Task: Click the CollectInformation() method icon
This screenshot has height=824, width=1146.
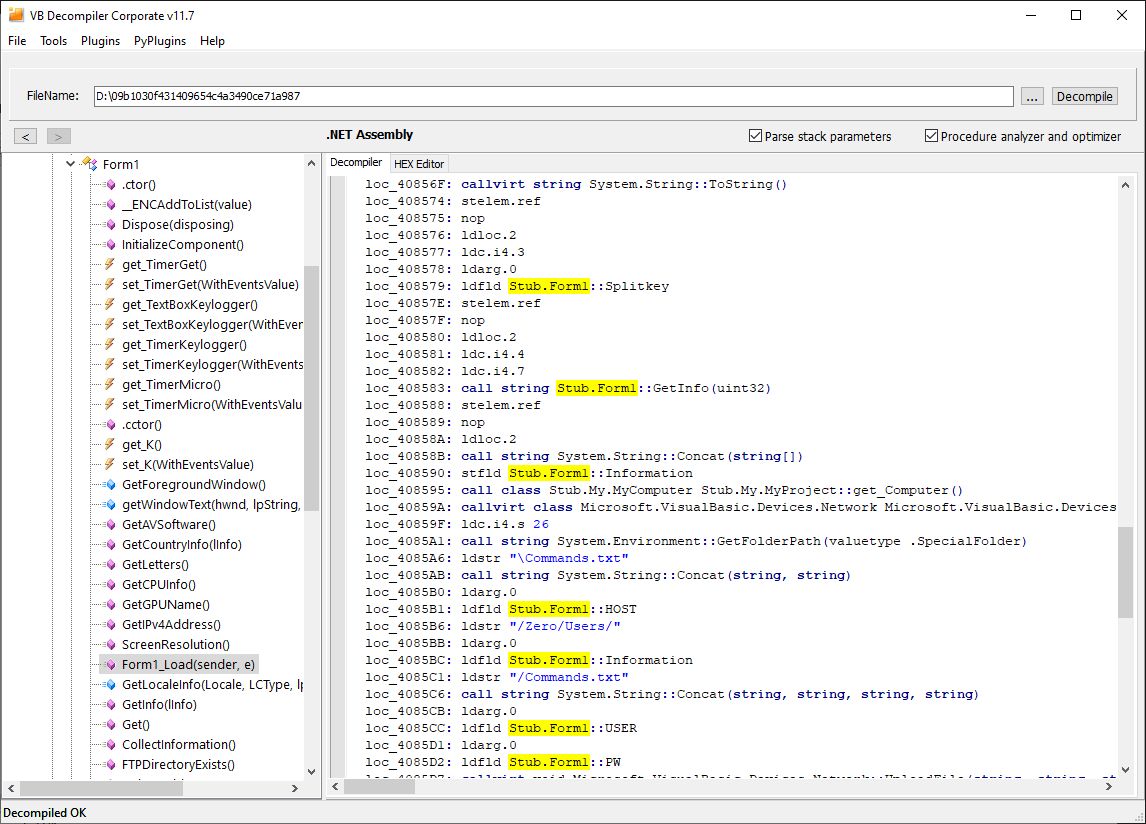Action: tap(111, 744)
